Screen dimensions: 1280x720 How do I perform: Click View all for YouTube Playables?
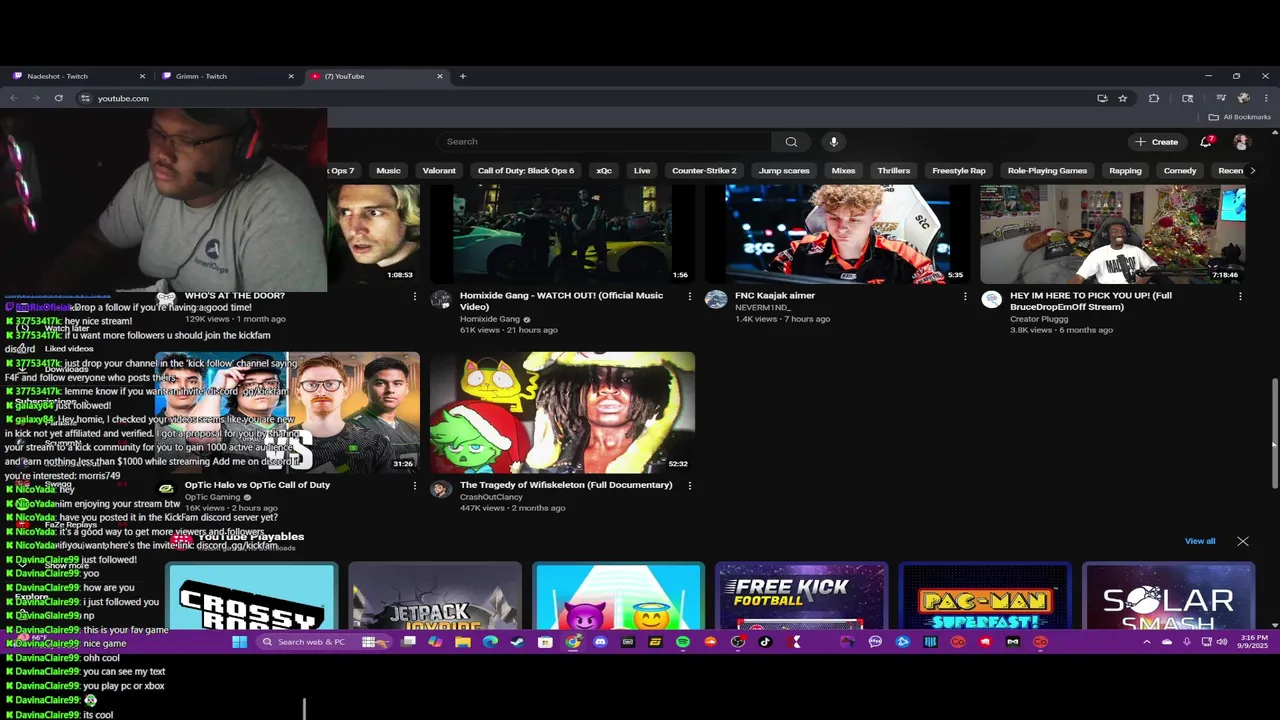pyautogui.click(x=1200, y=541)
